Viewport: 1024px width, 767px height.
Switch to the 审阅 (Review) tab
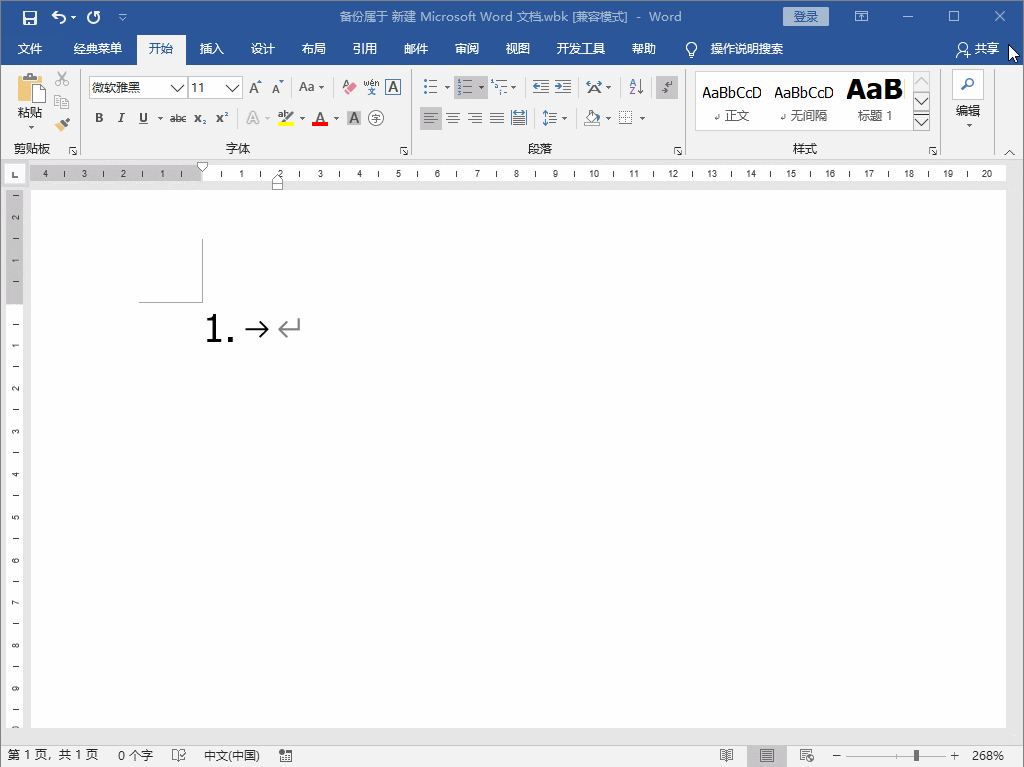point(467,49)
